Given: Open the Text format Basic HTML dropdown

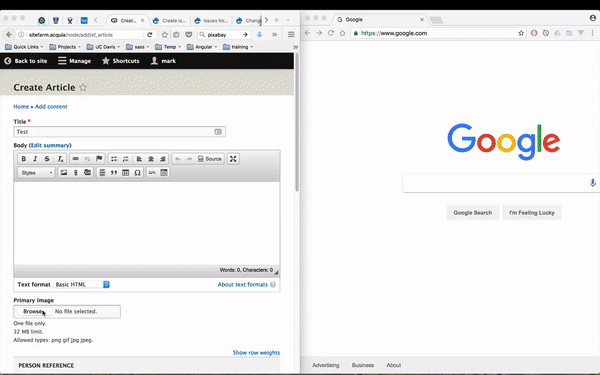Looking at the screenshot, I should point(82,284).
